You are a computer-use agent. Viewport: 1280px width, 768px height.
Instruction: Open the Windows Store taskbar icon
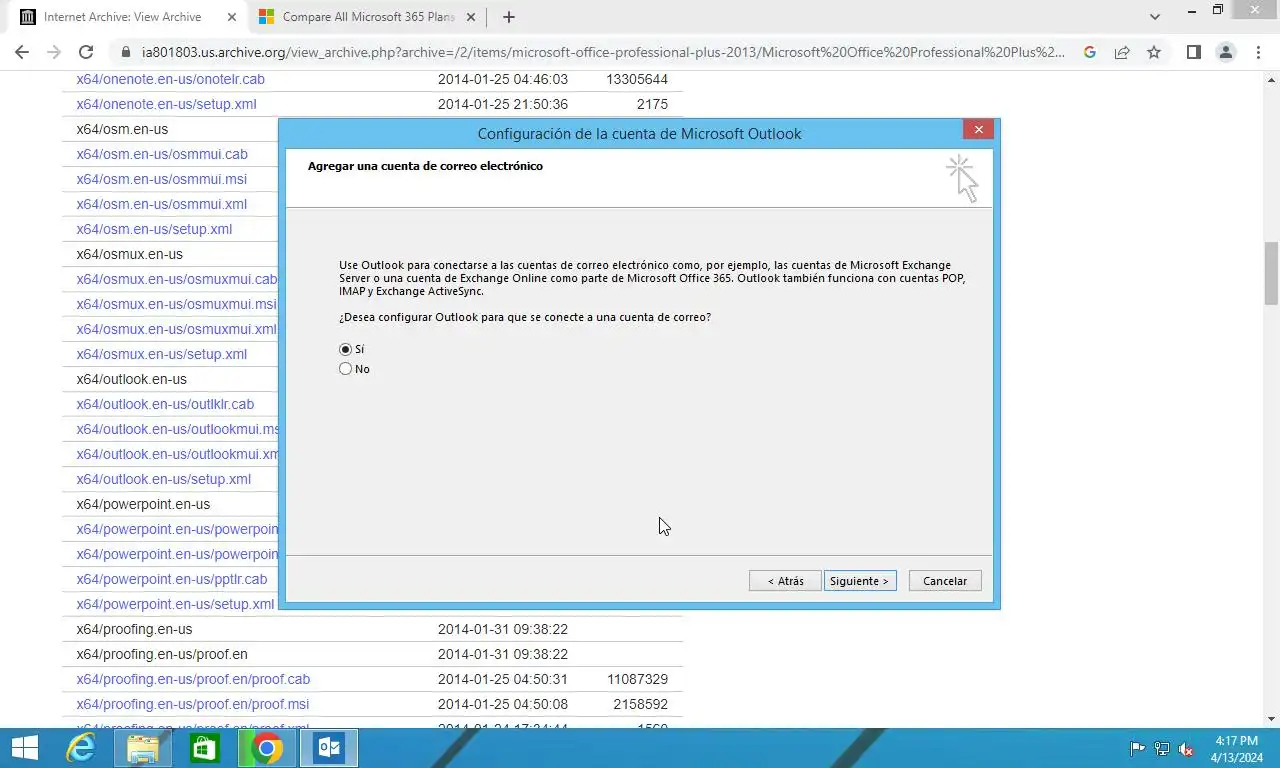pos(204,748)
